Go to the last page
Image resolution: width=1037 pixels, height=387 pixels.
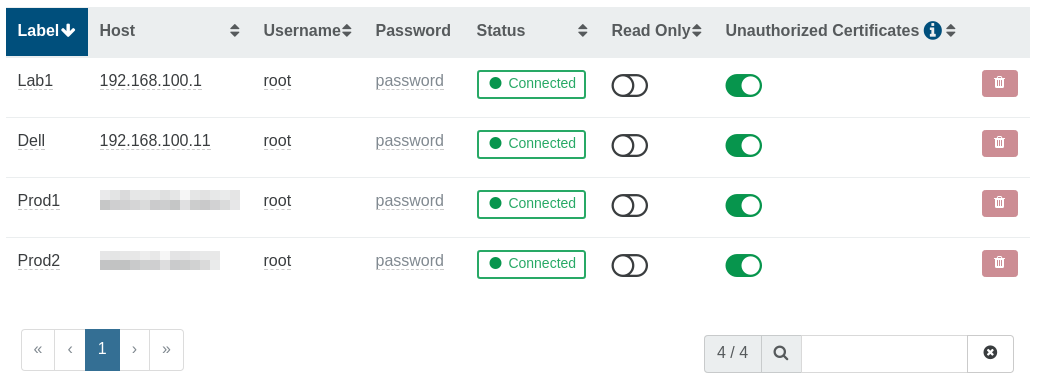click(166, 350)
